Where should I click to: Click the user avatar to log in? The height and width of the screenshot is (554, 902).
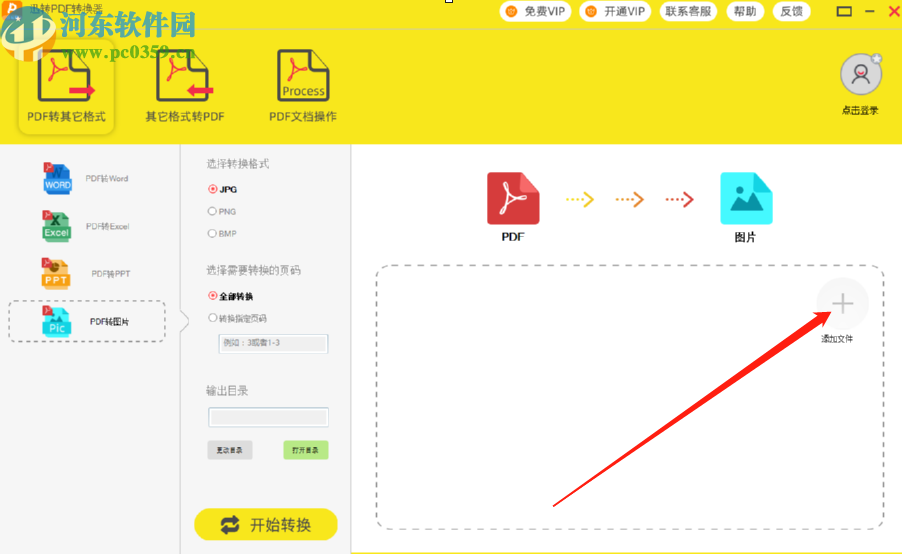[861, 74]
